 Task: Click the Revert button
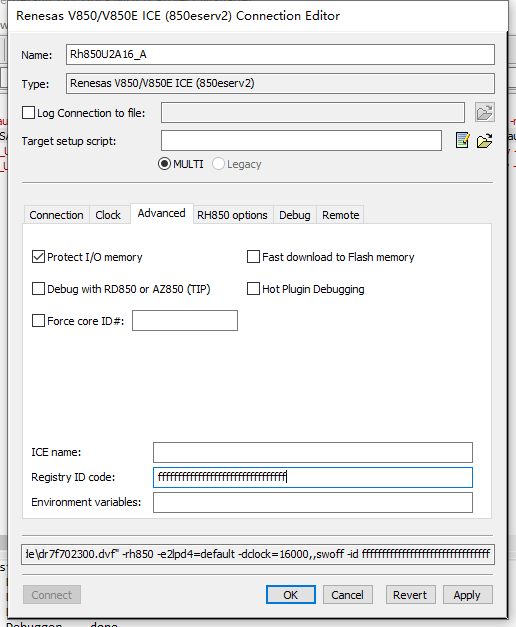click(x=410, y=595)
